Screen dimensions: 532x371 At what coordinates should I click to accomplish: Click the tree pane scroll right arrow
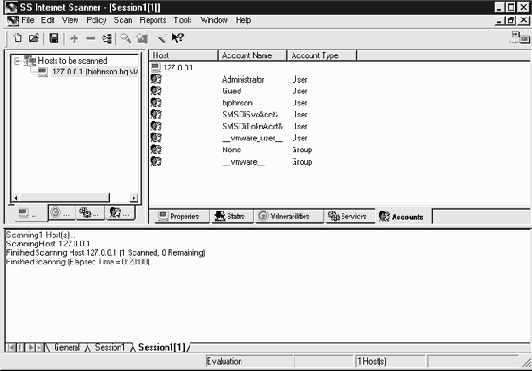[x=134, y=198]
